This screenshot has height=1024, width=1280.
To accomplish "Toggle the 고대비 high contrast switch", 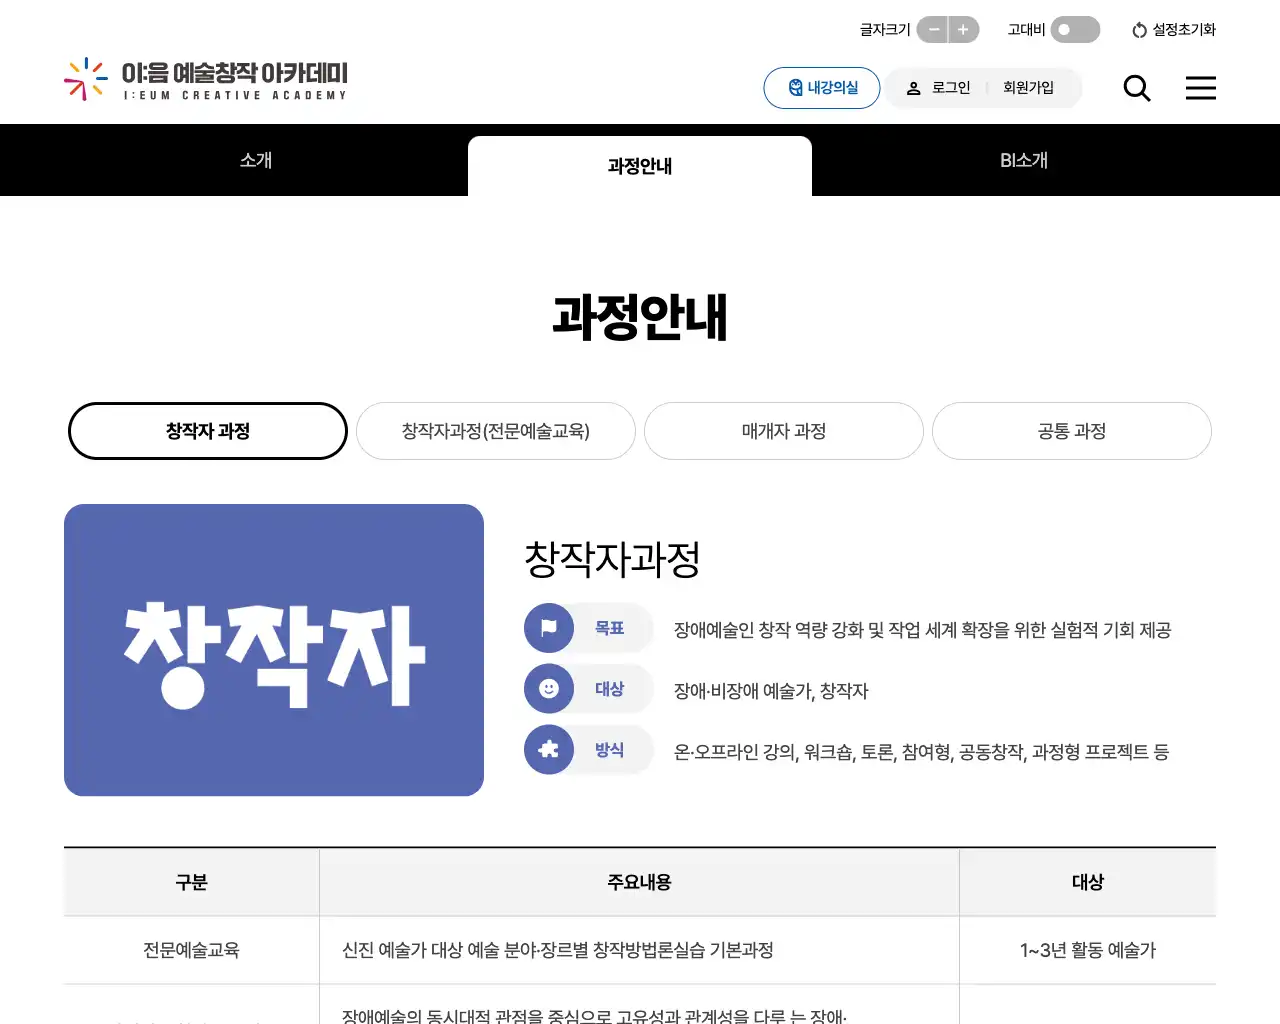I will point(1075,30).
